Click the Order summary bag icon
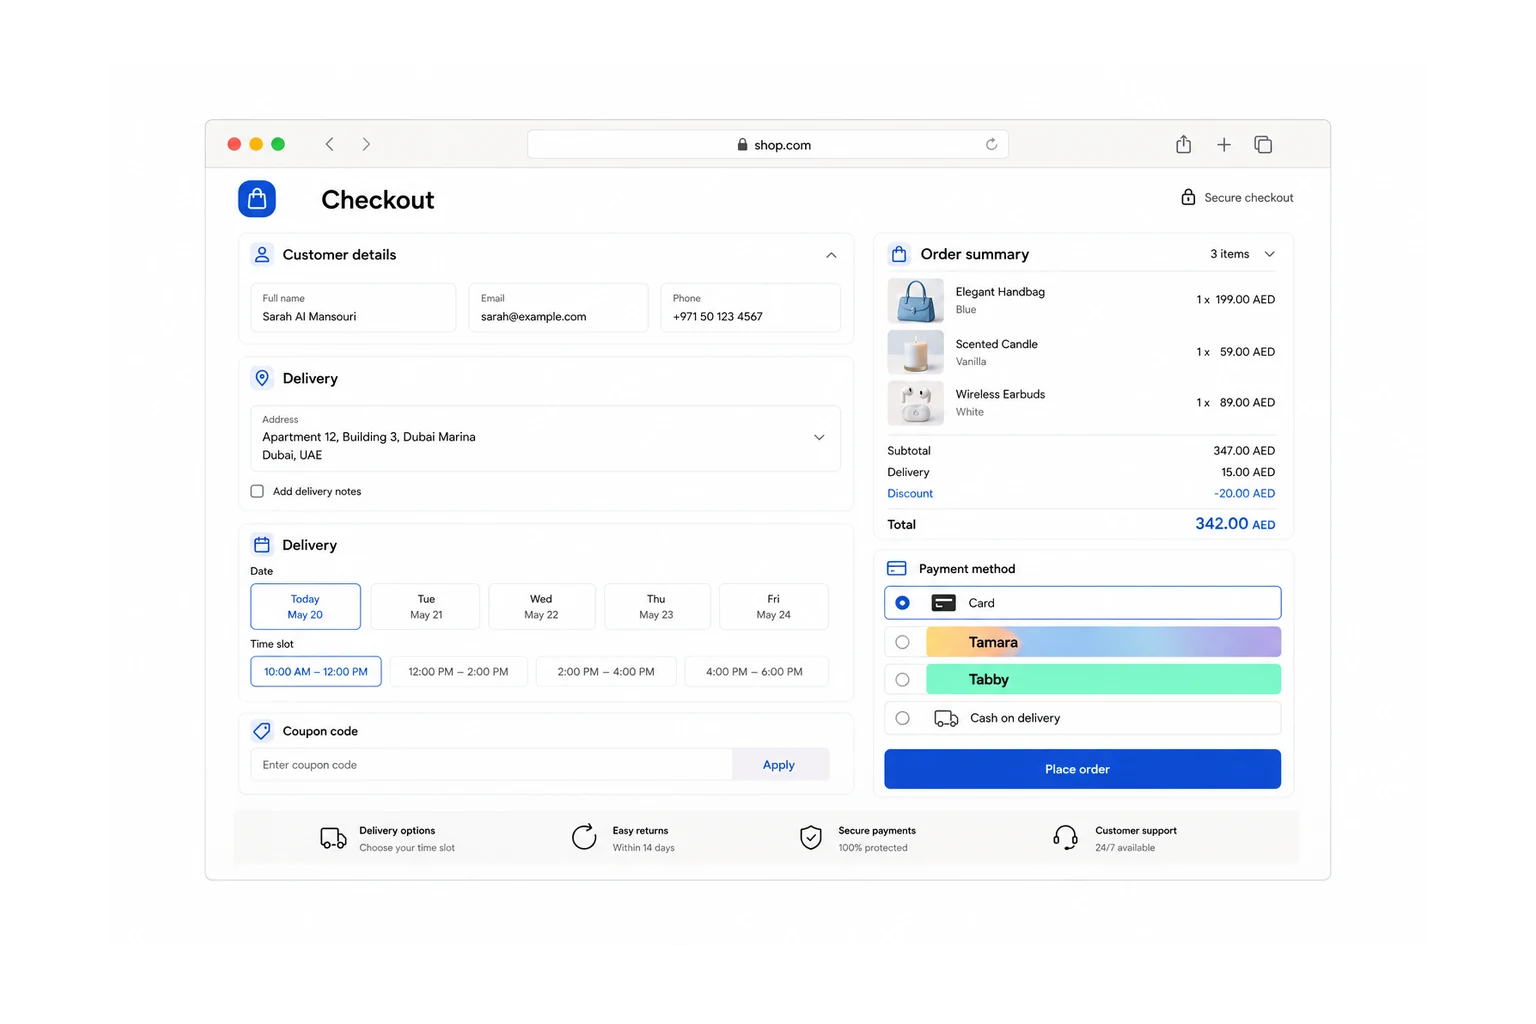 click(x=899, y=254)
